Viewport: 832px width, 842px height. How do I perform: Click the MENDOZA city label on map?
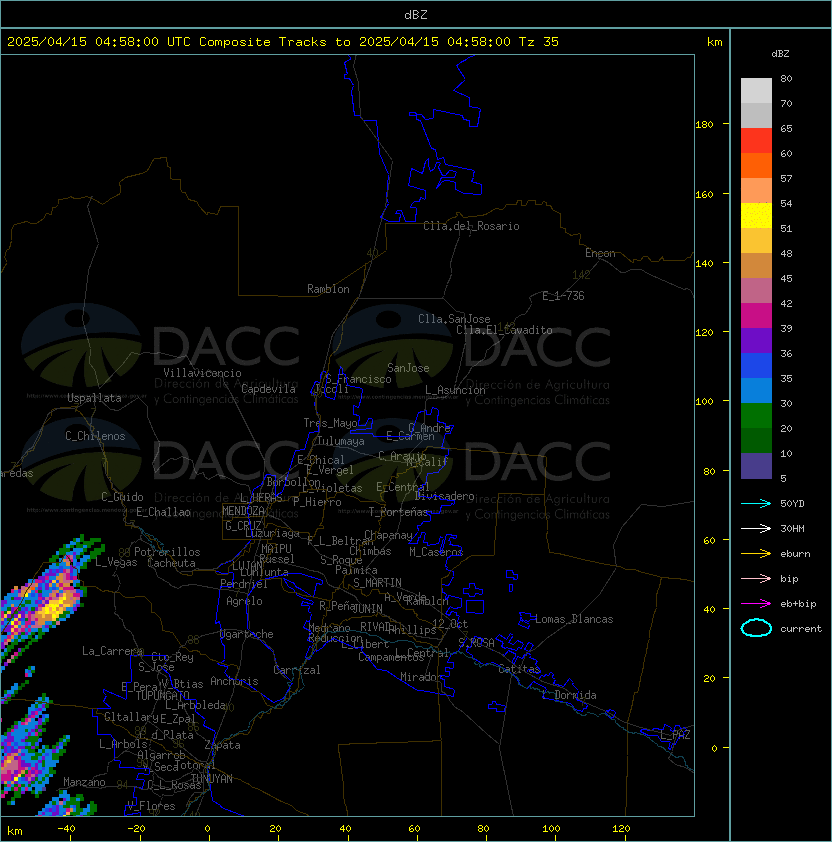(243, 511)
